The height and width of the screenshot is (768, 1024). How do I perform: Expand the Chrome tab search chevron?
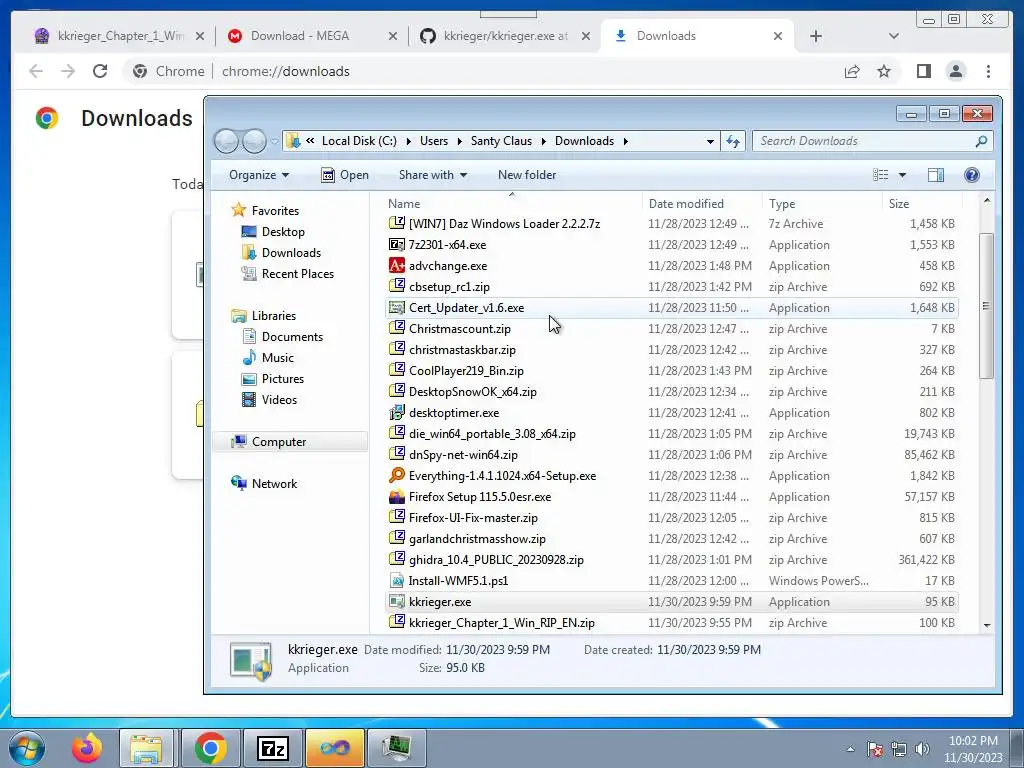coord(893,36)
